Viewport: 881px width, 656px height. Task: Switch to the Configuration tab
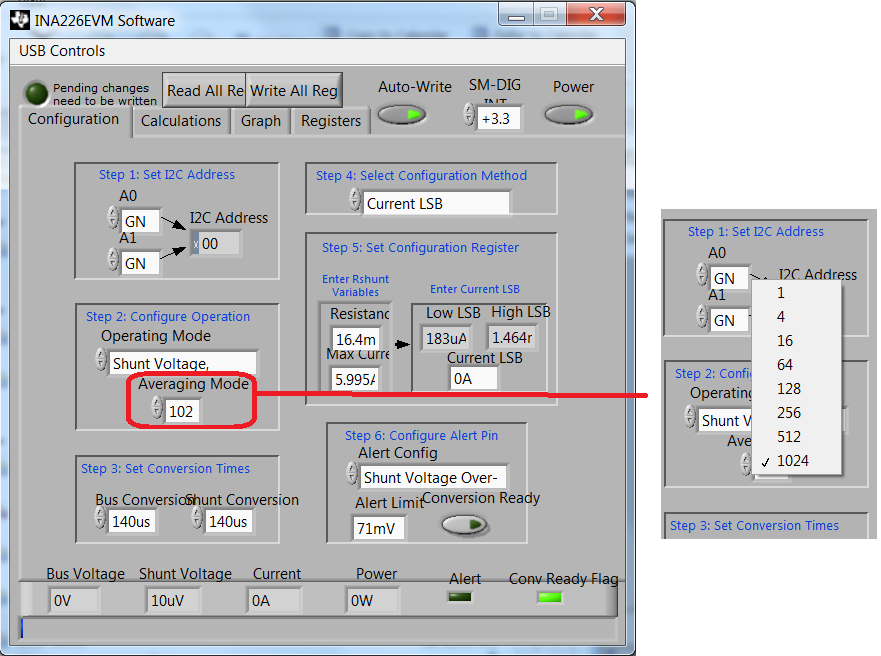tap(74, 119)
